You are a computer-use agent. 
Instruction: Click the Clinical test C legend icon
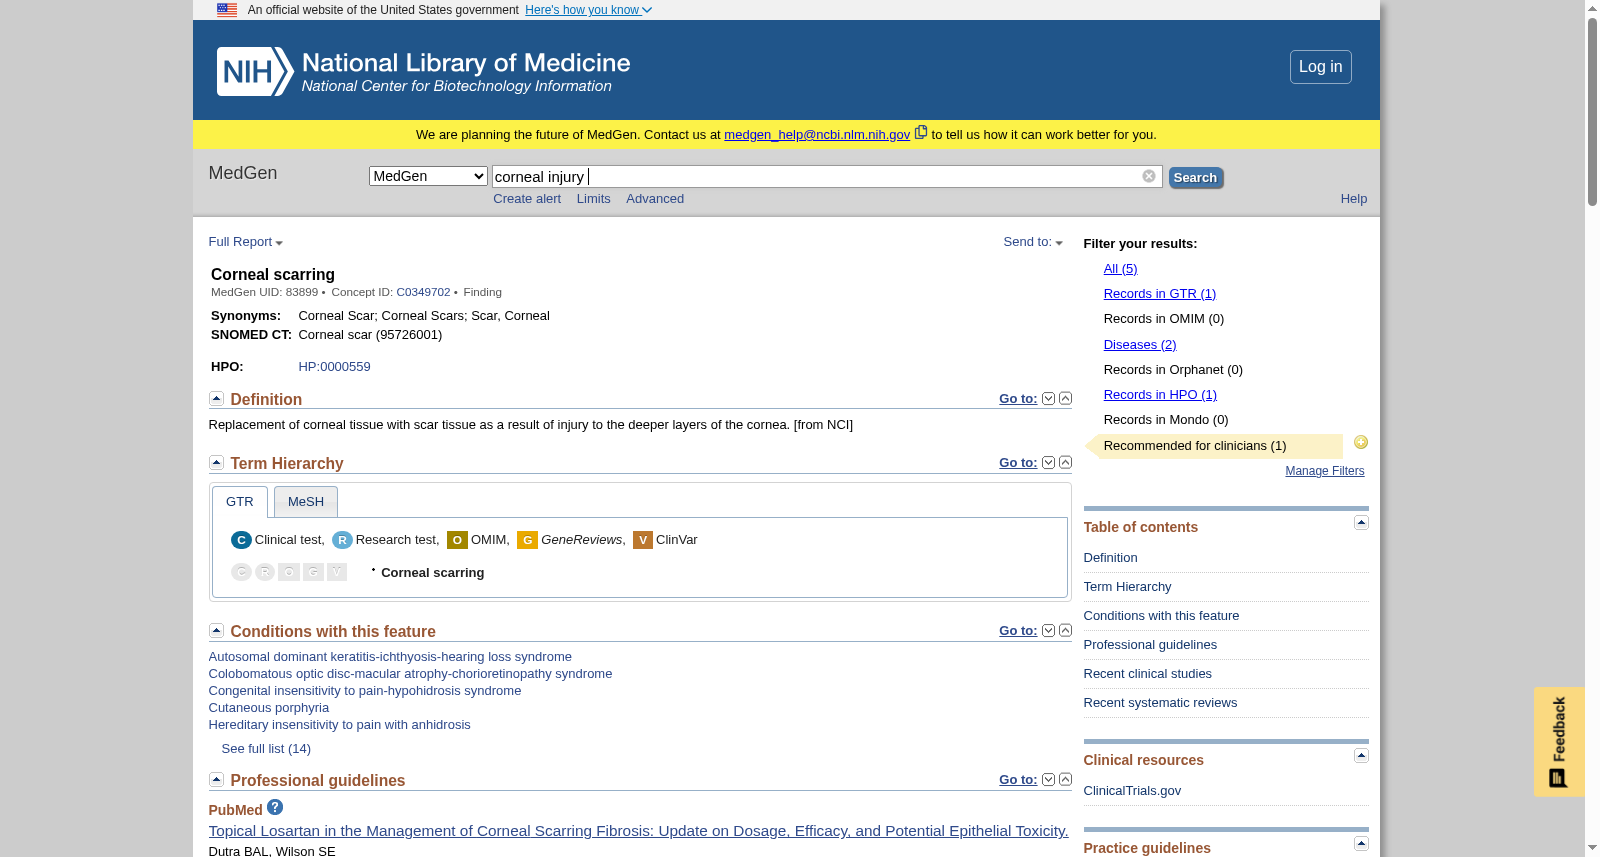pos(241,540)
